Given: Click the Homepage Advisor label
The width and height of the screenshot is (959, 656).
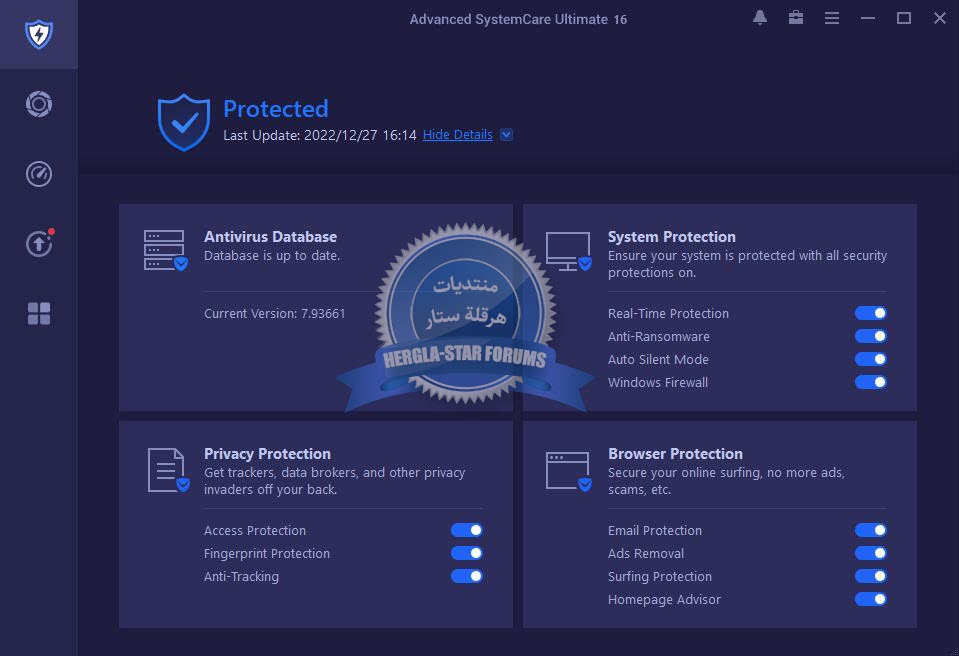Looking at the screenshot, I should click(x=664, y=600).
